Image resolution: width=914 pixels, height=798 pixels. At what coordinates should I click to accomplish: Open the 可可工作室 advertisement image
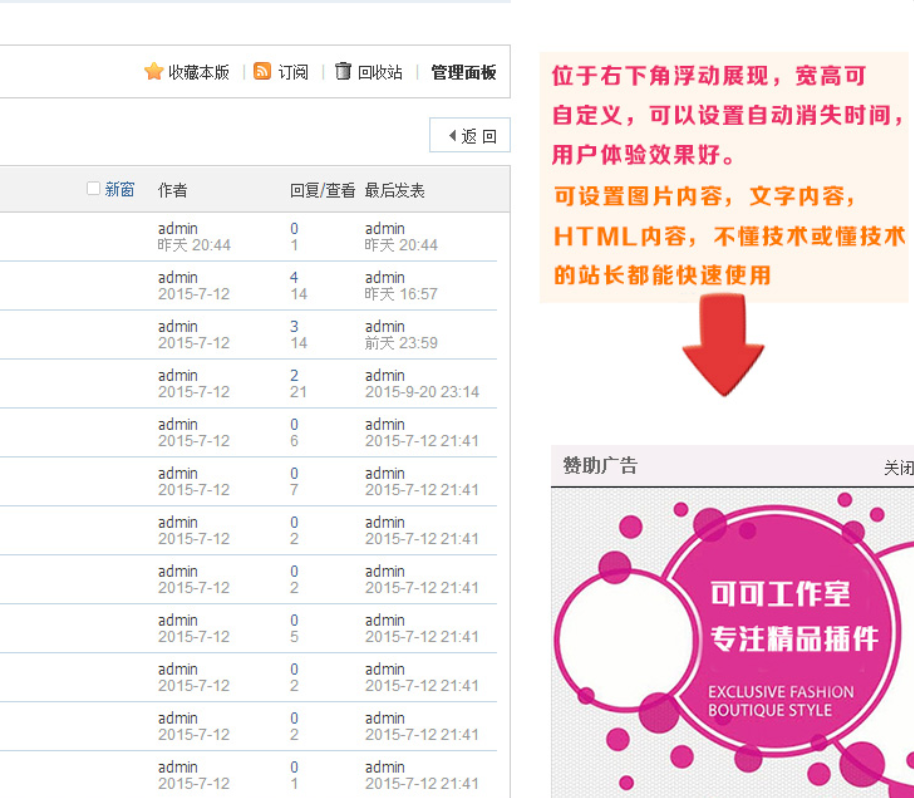coord(733,643)
